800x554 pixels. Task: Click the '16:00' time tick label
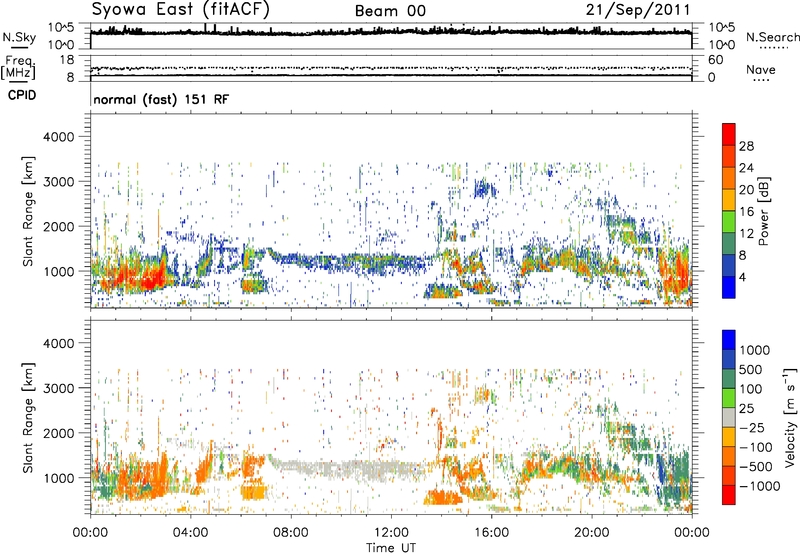click(x=491, y=533)
